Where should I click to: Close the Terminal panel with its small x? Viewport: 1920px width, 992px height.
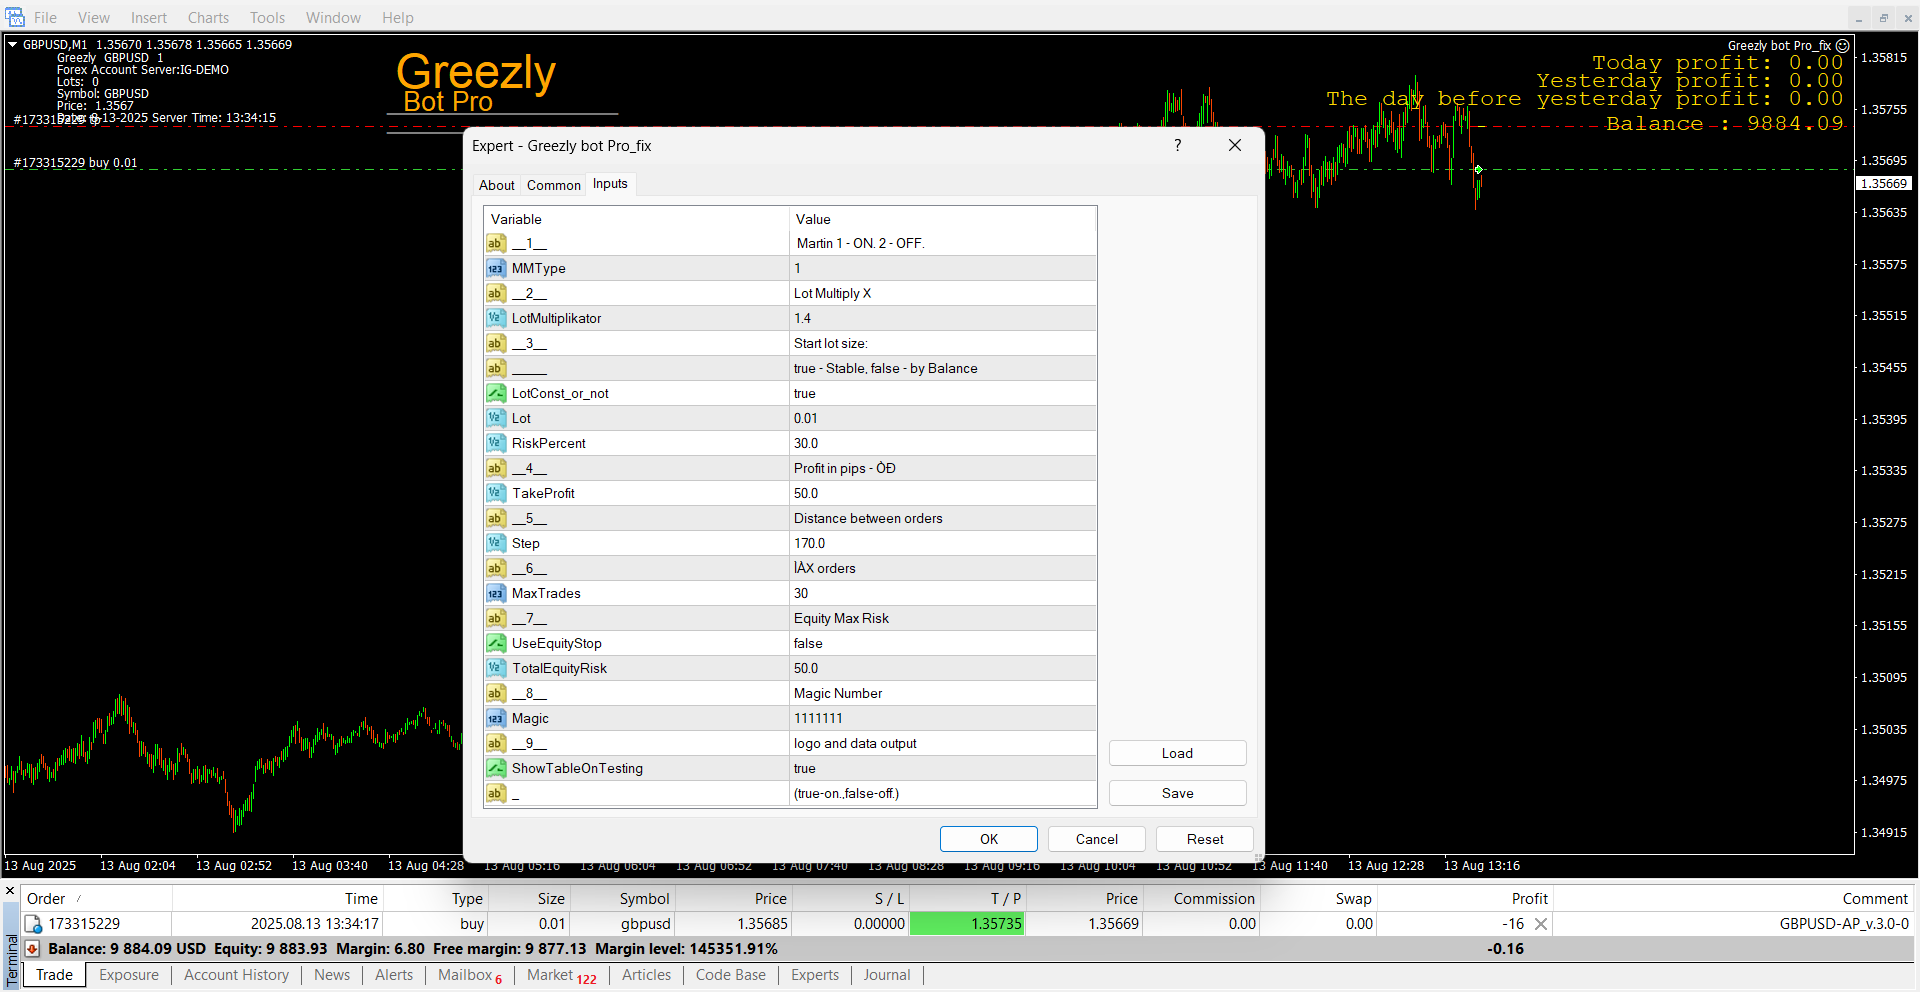pyautogui.click(x=10, y=890)
